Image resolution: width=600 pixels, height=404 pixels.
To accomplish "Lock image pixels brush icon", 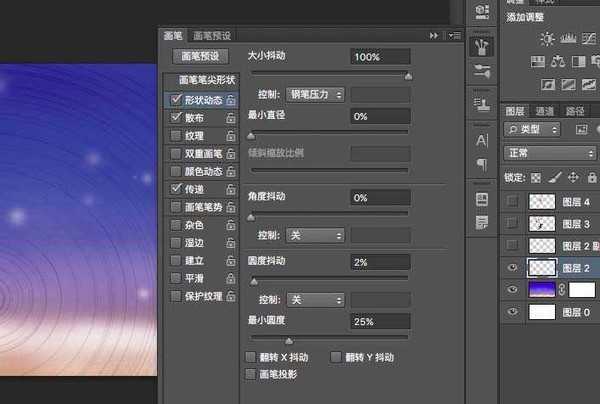I will click(555, 177).
